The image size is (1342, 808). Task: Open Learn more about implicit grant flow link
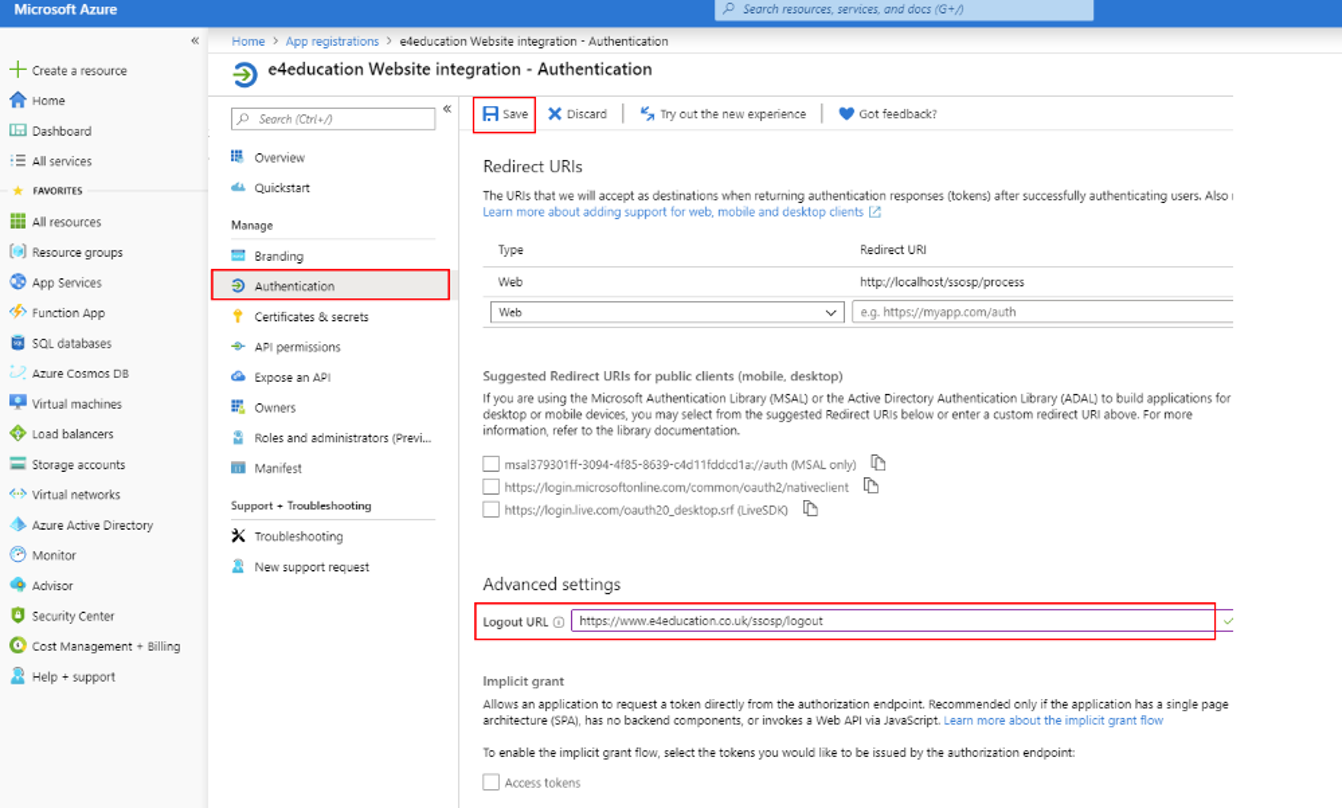1053,720
